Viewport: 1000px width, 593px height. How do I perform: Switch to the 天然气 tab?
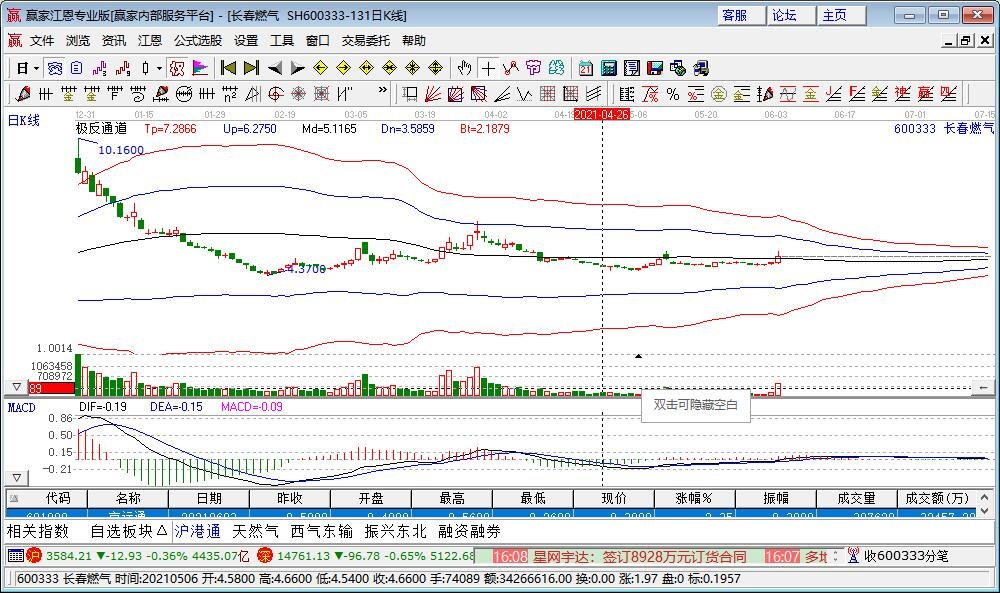[255, 531]
